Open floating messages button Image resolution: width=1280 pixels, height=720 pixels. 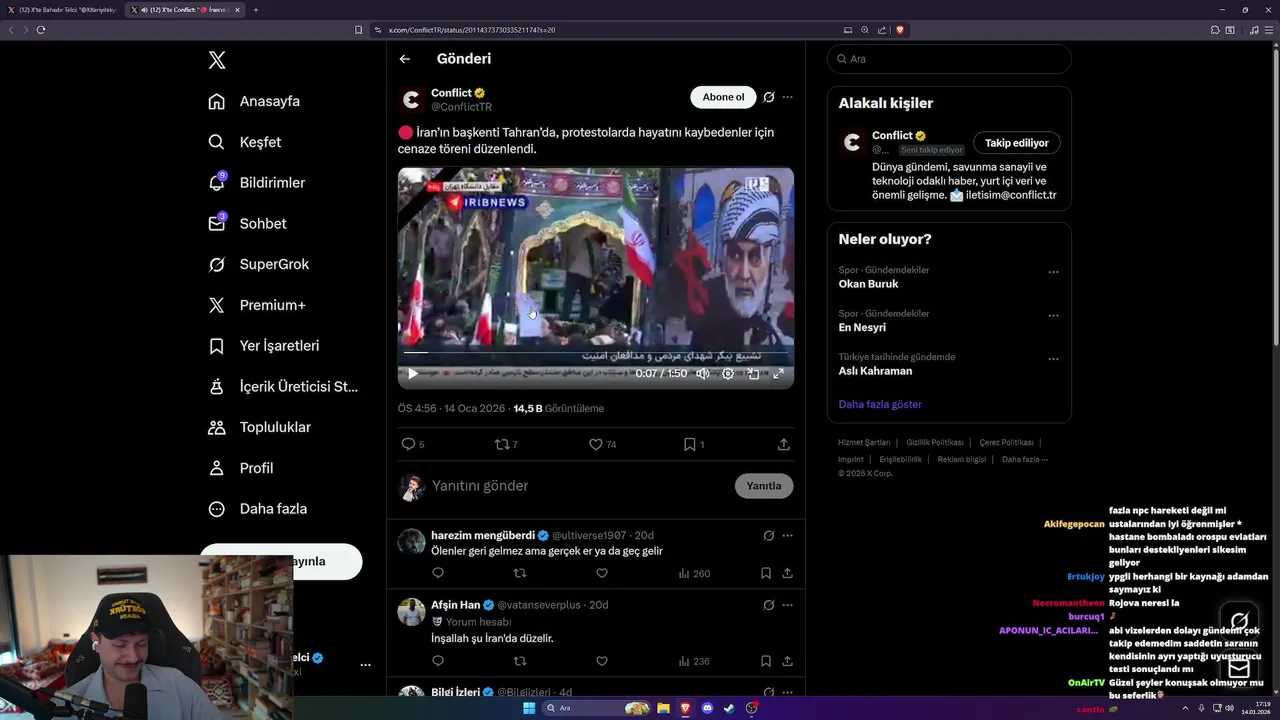tap(1239, 668)
